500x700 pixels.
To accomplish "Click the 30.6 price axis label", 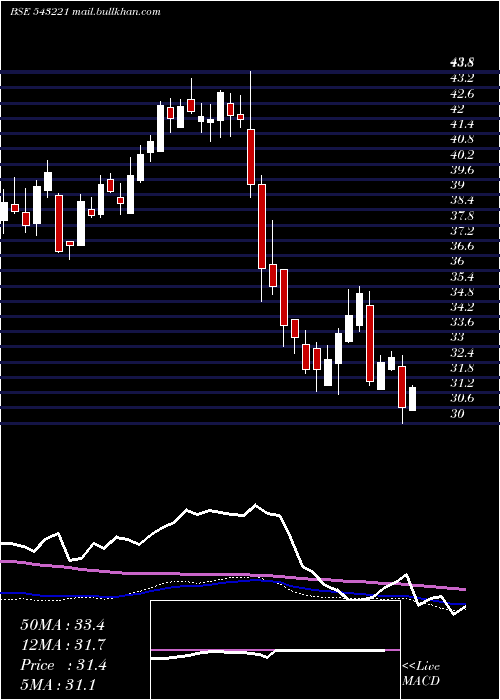I will click(x=462, y=399).
